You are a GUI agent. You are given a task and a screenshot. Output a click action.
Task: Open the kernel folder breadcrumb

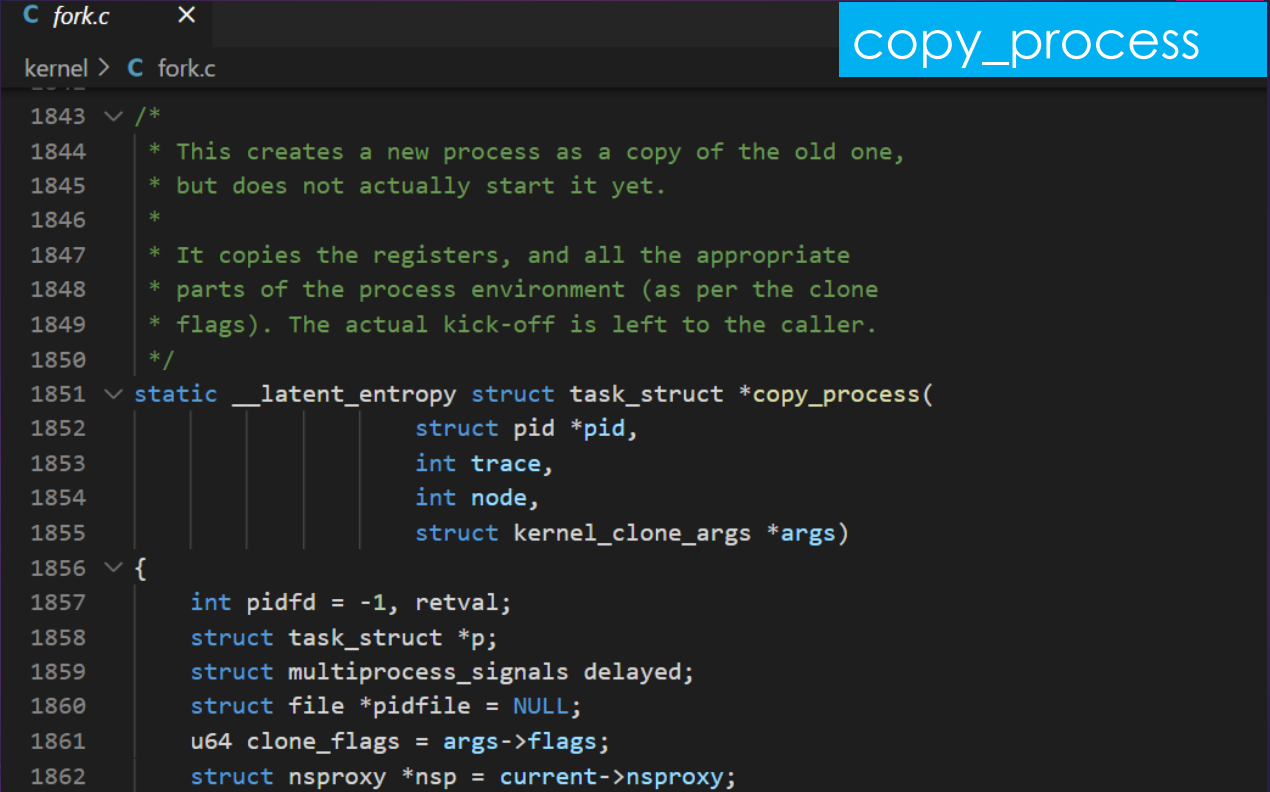click(56, 68)
